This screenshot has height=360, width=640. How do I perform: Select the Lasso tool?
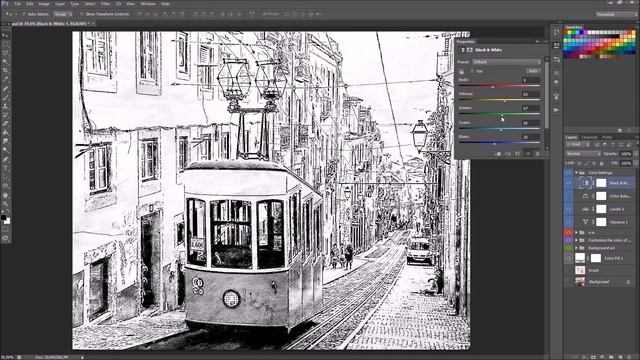[x=5, y=53]
